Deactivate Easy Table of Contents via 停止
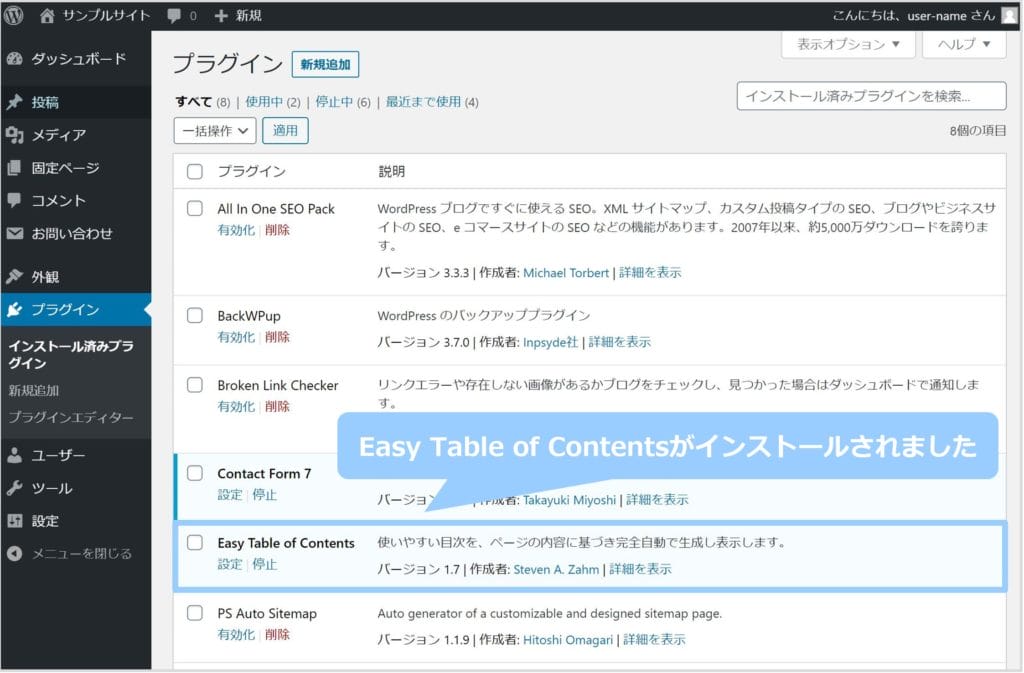This screenshot has height=673, width=1024. 264,565
